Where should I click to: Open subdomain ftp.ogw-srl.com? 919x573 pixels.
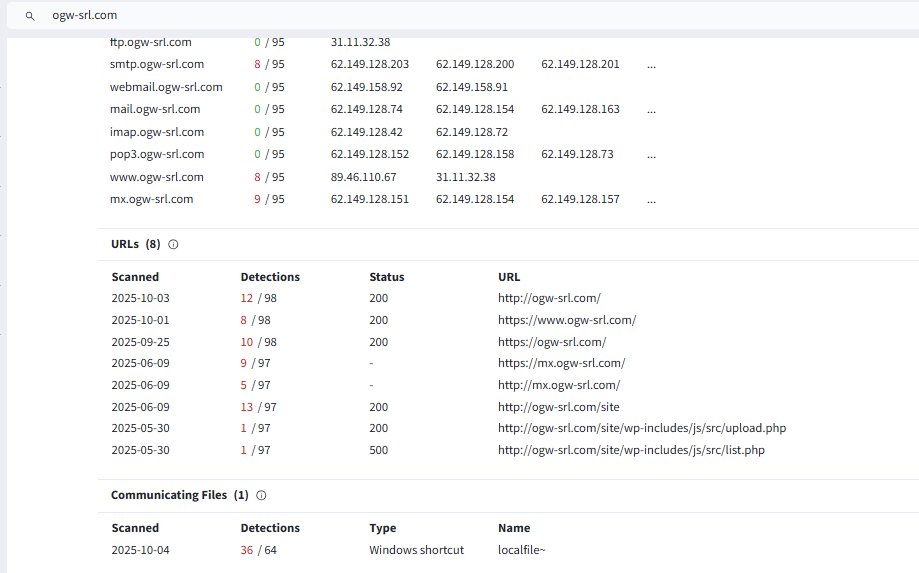click(151, 42)
